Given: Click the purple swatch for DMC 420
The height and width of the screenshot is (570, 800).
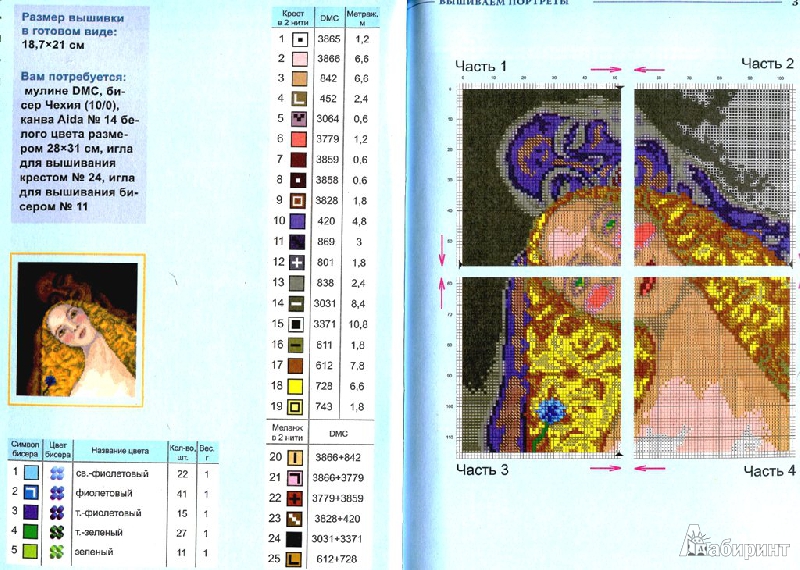Looking at the screenshot, I should pyautogui.click(x=297, y=221).
